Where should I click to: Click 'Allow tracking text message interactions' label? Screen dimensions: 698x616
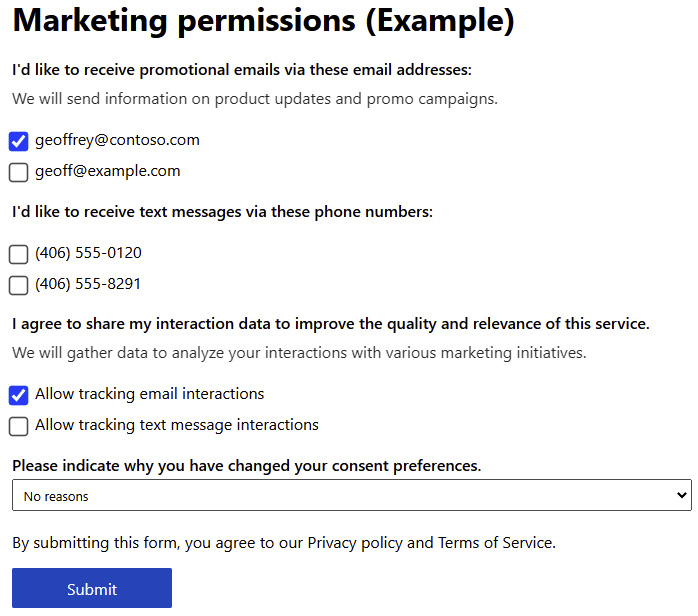coord(177,425)
